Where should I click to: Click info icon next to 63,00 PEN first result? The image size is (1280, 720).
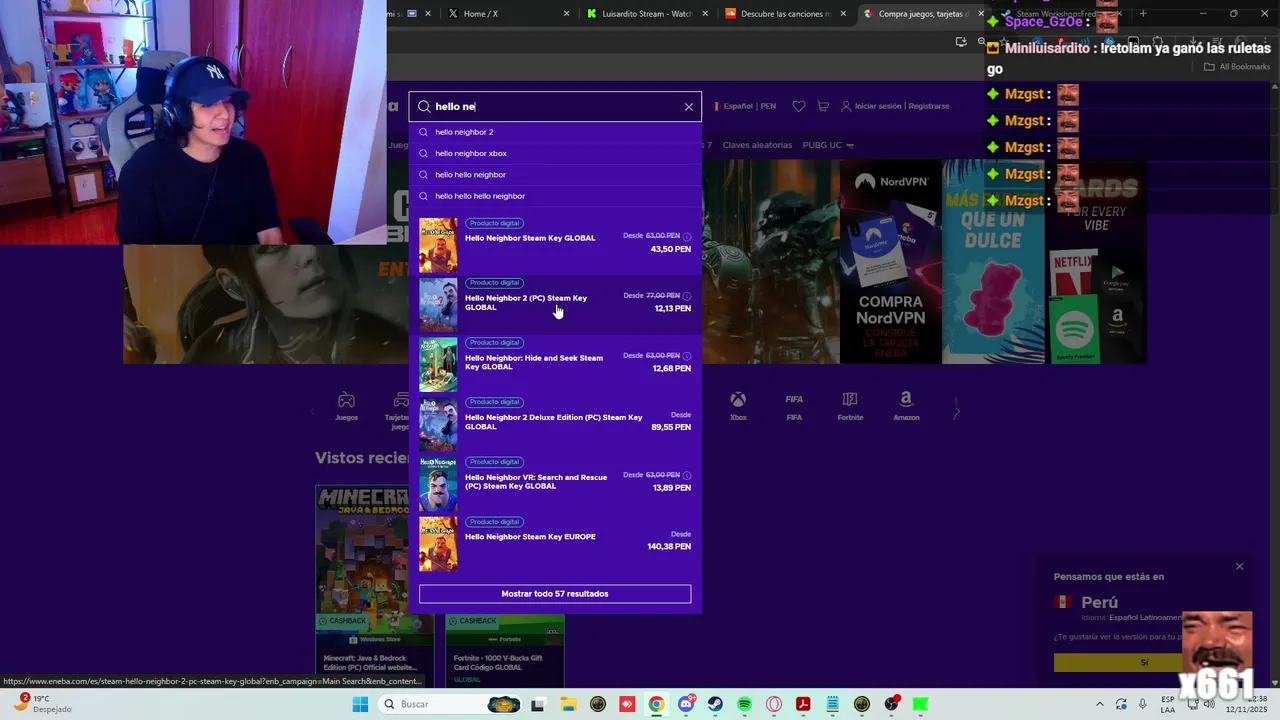pyautogui.click(x=687, y=236)
